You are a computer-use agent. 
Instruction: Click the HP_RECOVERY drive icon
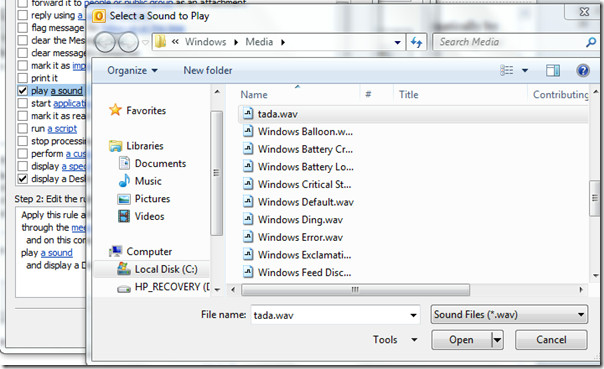pyautogui.click(x=124, y=288)
